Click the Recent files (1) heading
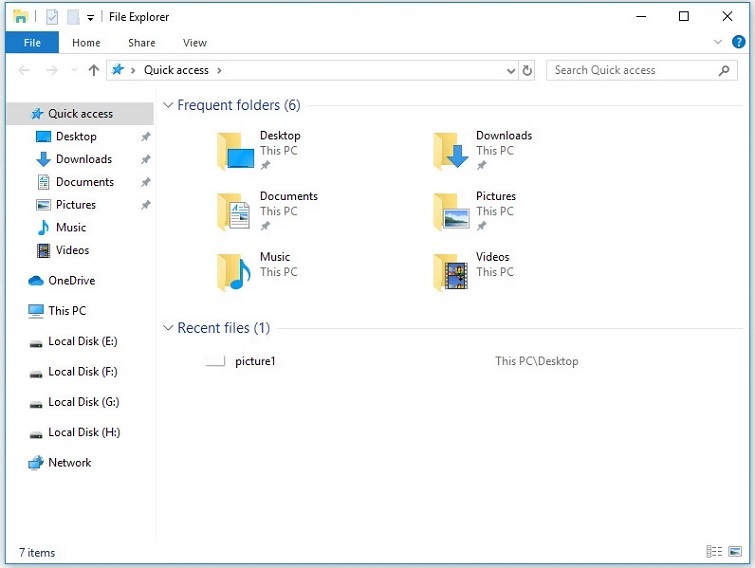The width and height of the screenshot is (755, 568). (x=223, y=328)
